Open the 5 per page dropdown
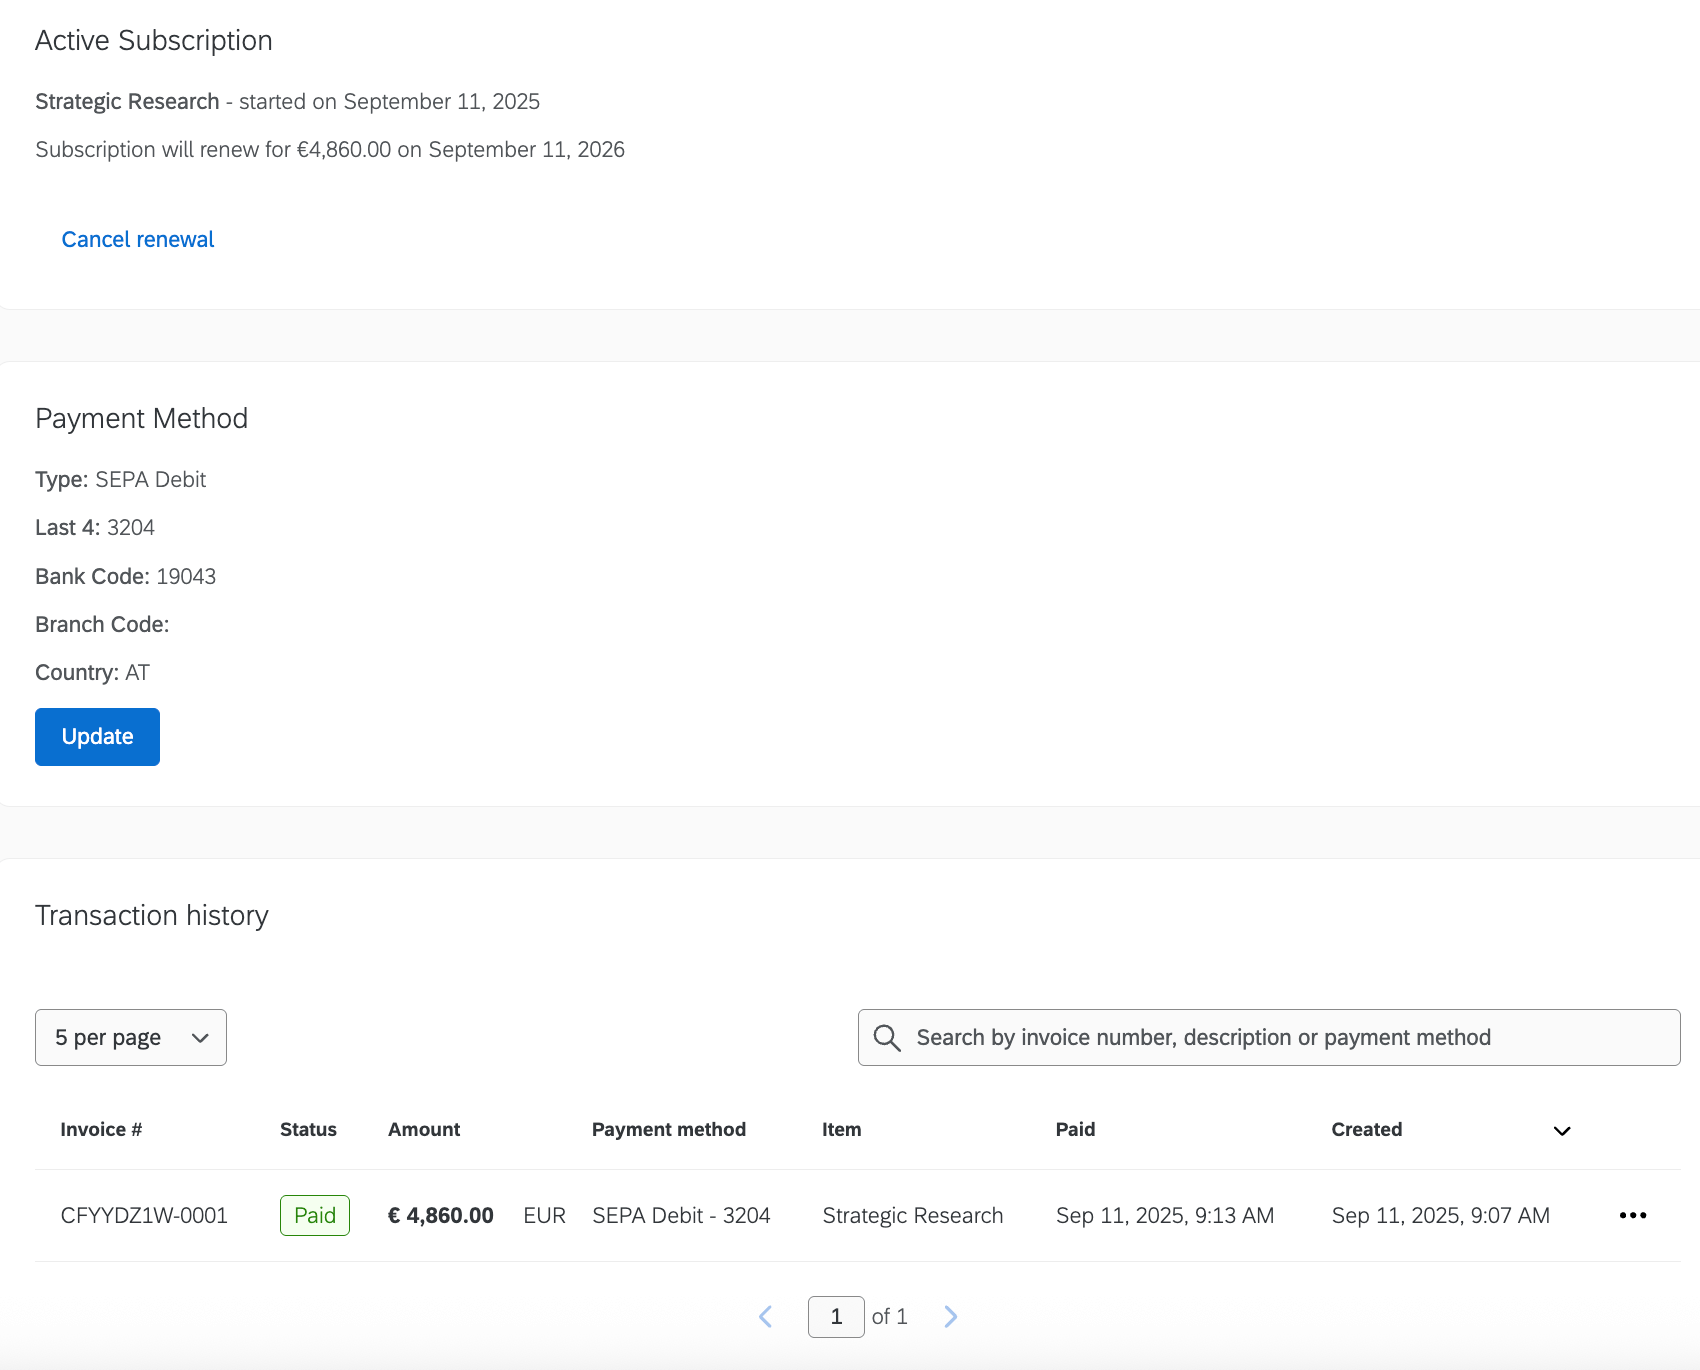This screenshot has width=1700, height=1370. pos(130,1037)
